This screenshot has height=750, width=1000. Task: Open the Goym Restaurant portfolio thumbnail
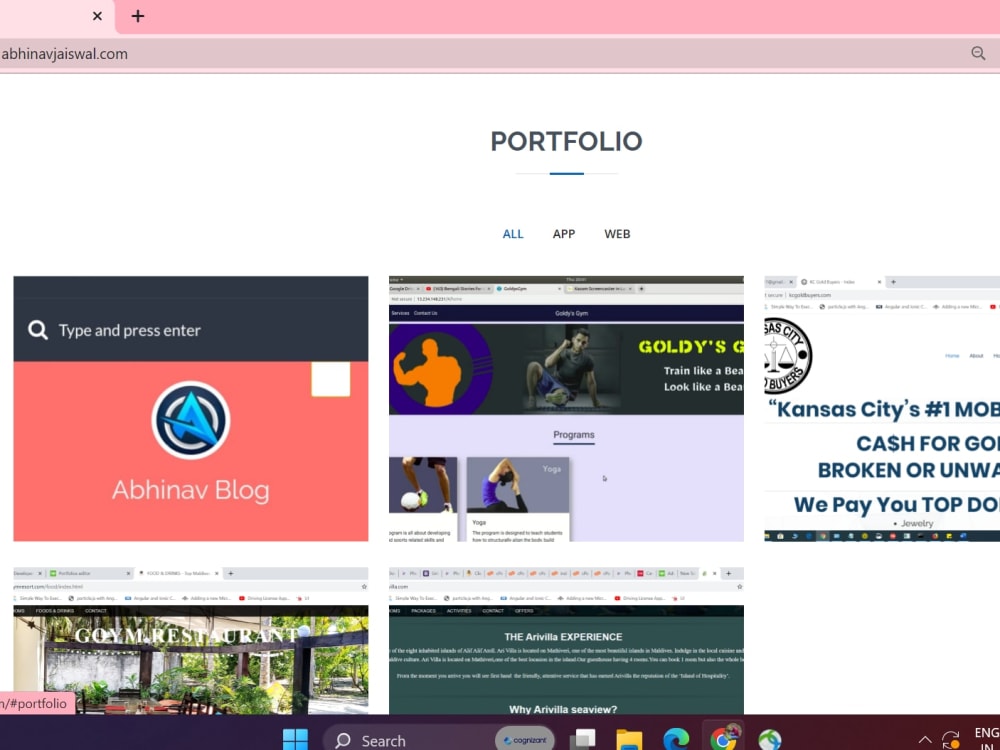(191, 640)
